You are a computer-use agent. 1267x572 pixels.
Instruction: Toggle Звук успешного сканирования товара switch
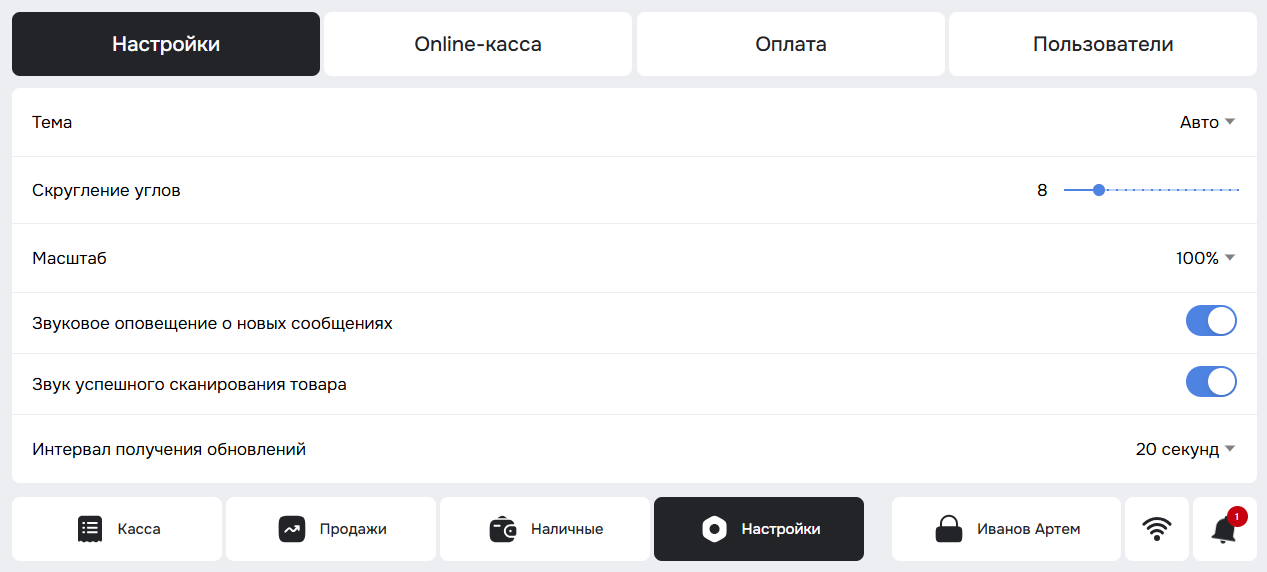tap(1211, 382)
